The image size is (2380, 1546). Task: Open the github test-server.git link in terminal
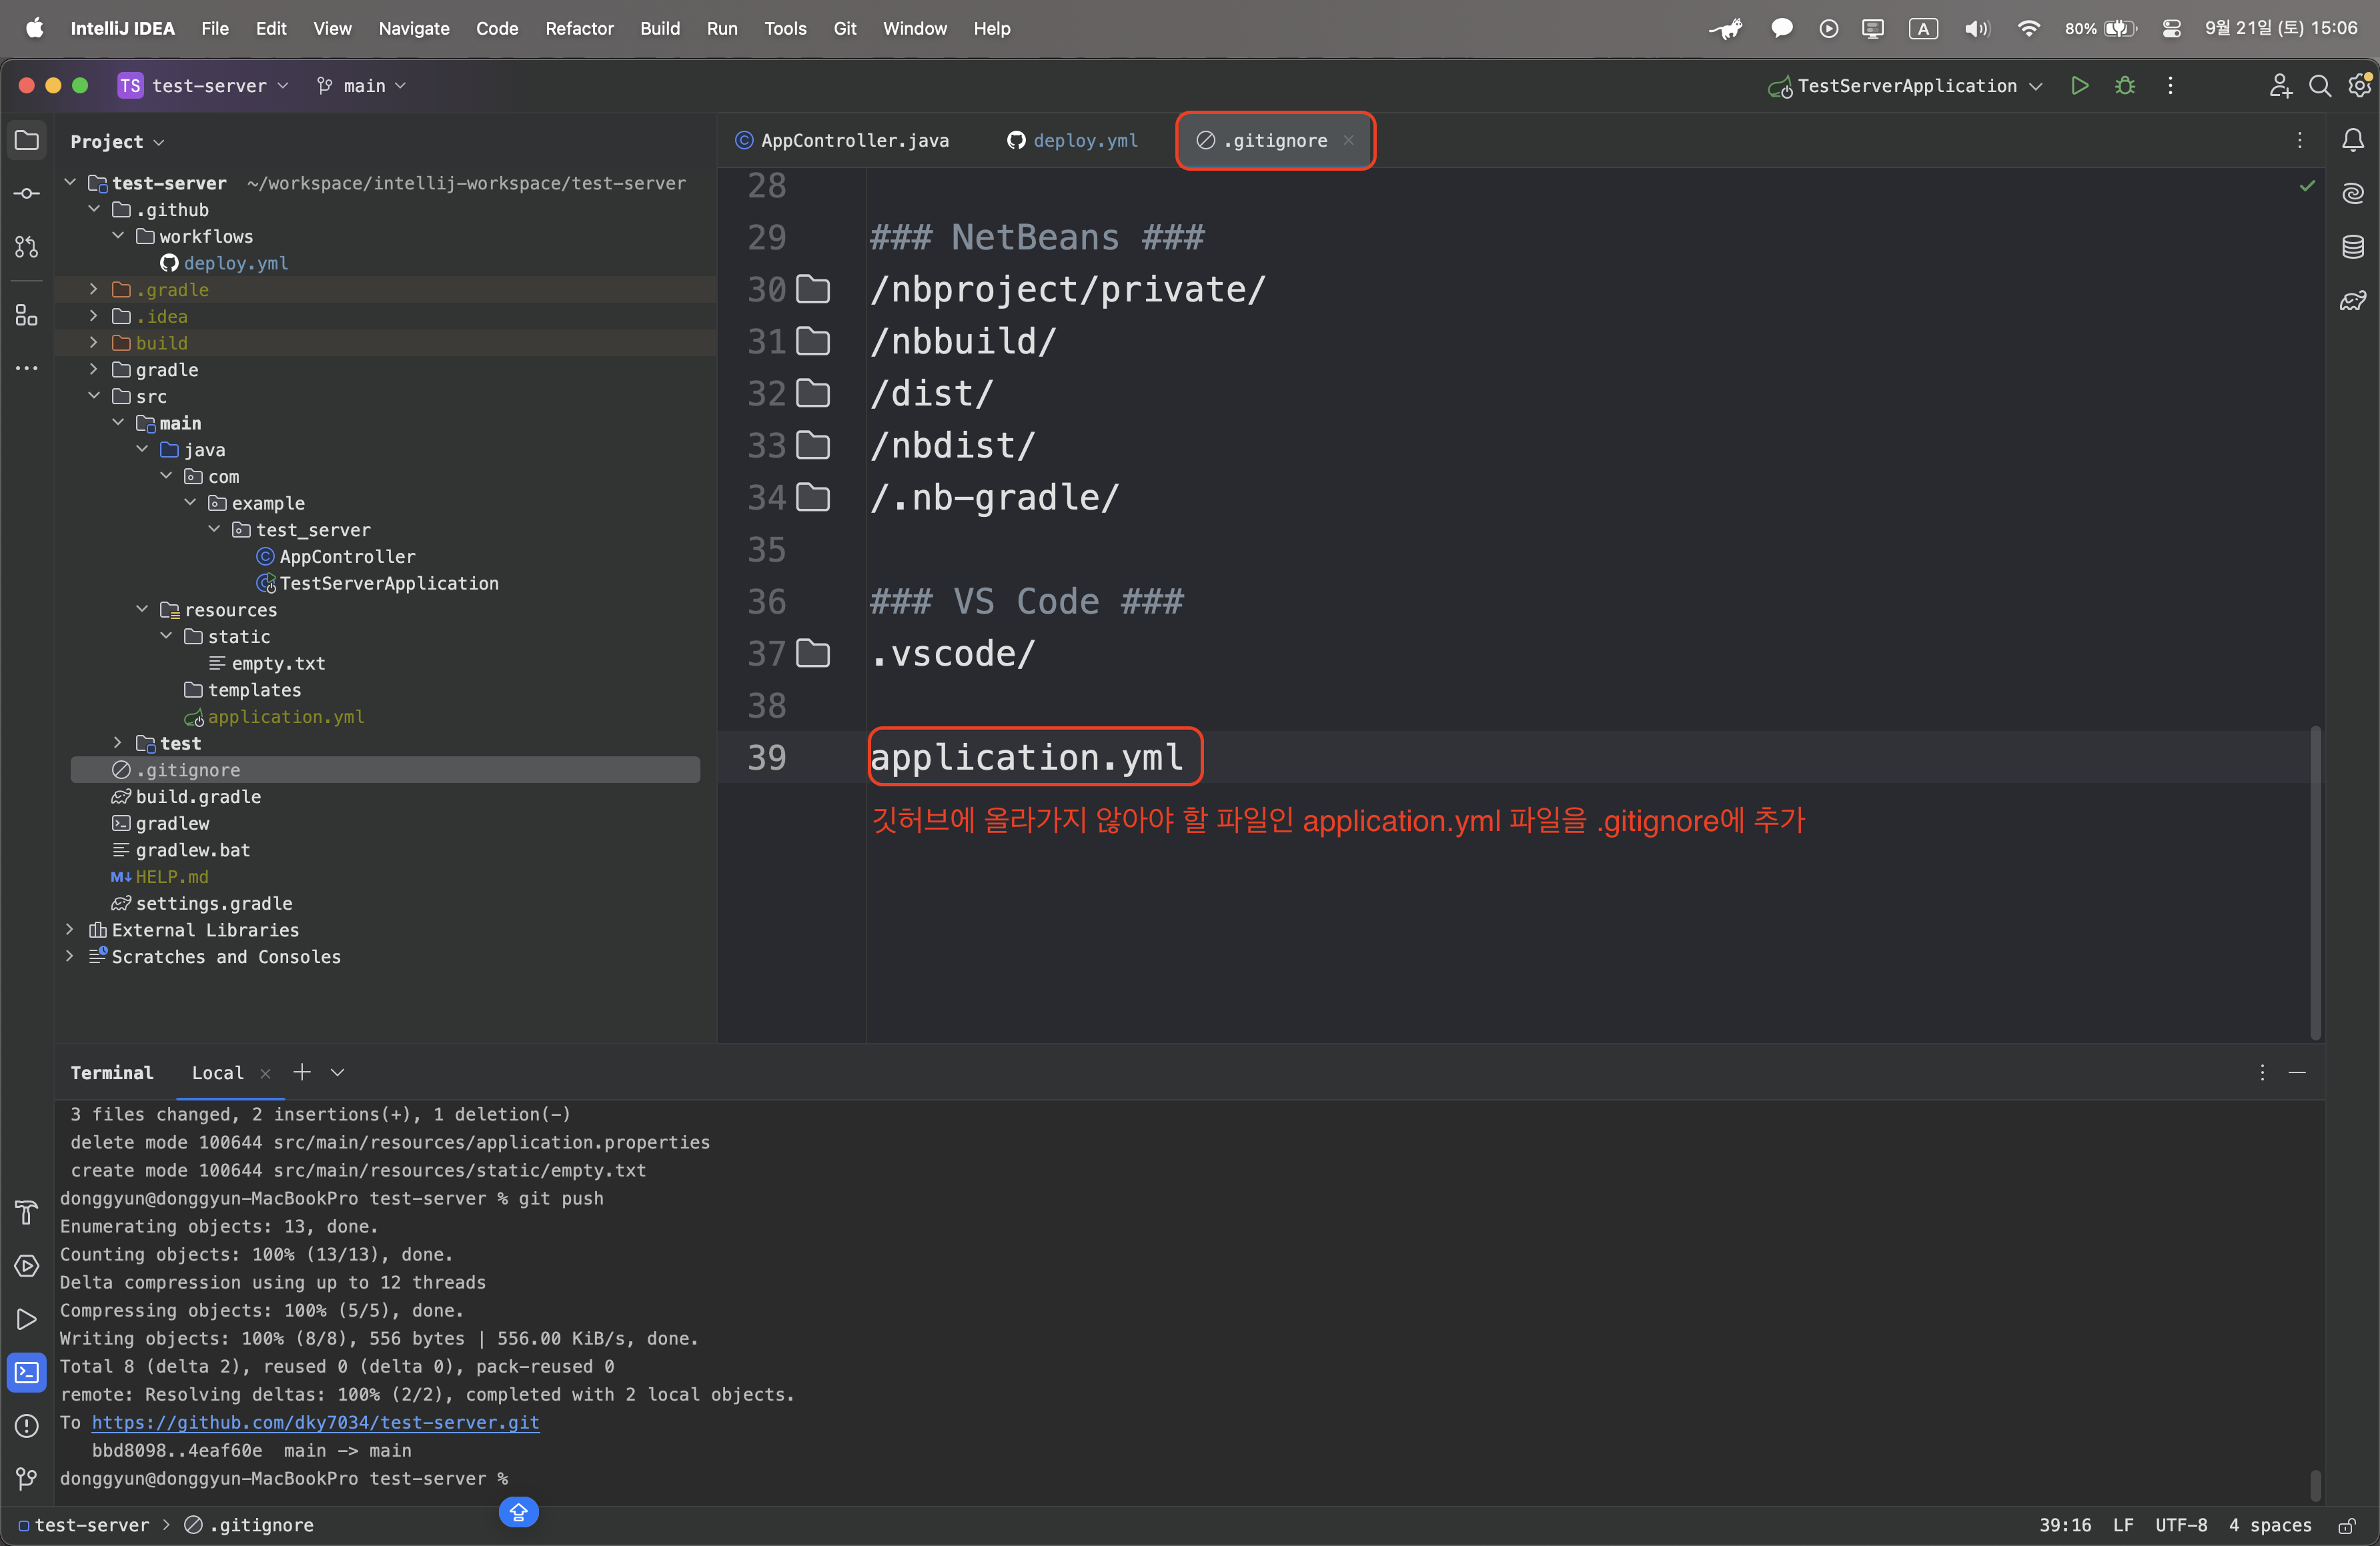(315, 1422)
